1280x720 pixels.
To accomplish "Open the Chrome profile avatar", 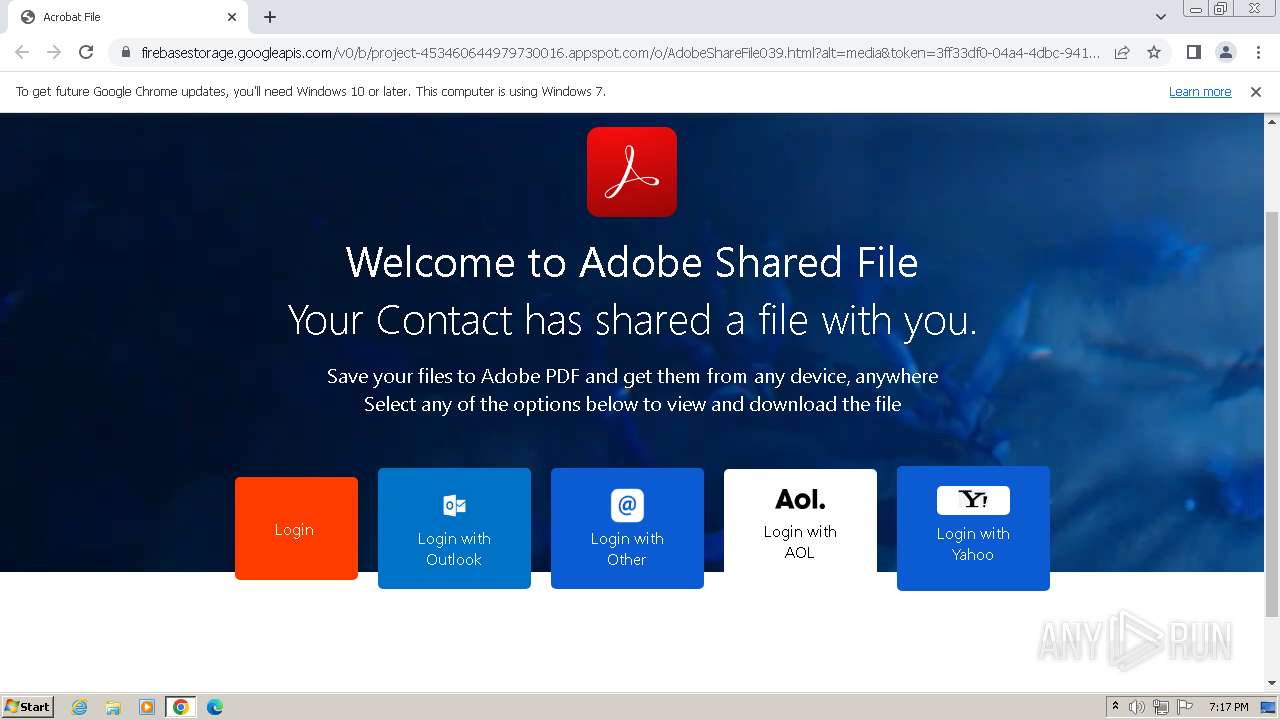I will coord(1225,52).
